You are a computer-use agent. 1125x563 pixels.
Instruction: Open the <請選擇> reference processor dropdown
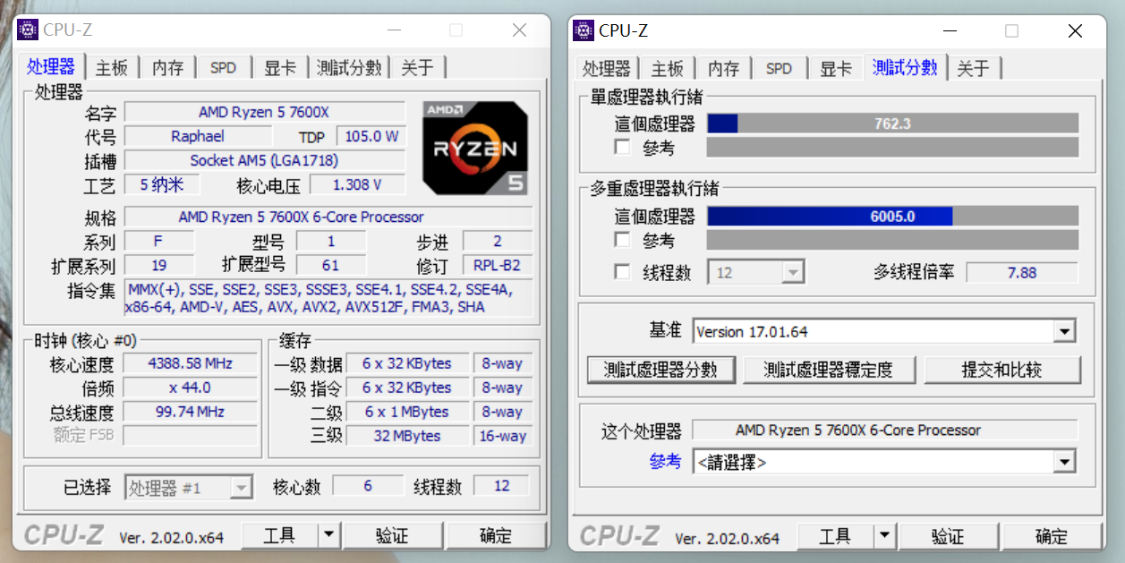[1064, 462]
